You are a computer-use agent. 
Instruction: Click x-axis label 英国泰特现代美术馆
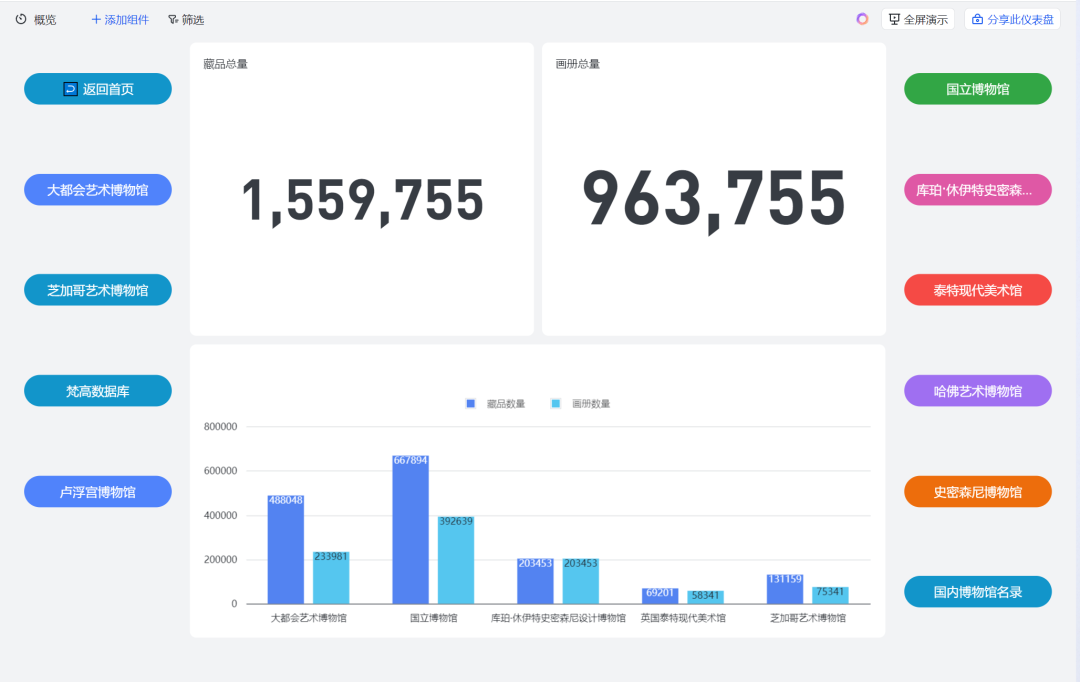[x=683, y=618]
